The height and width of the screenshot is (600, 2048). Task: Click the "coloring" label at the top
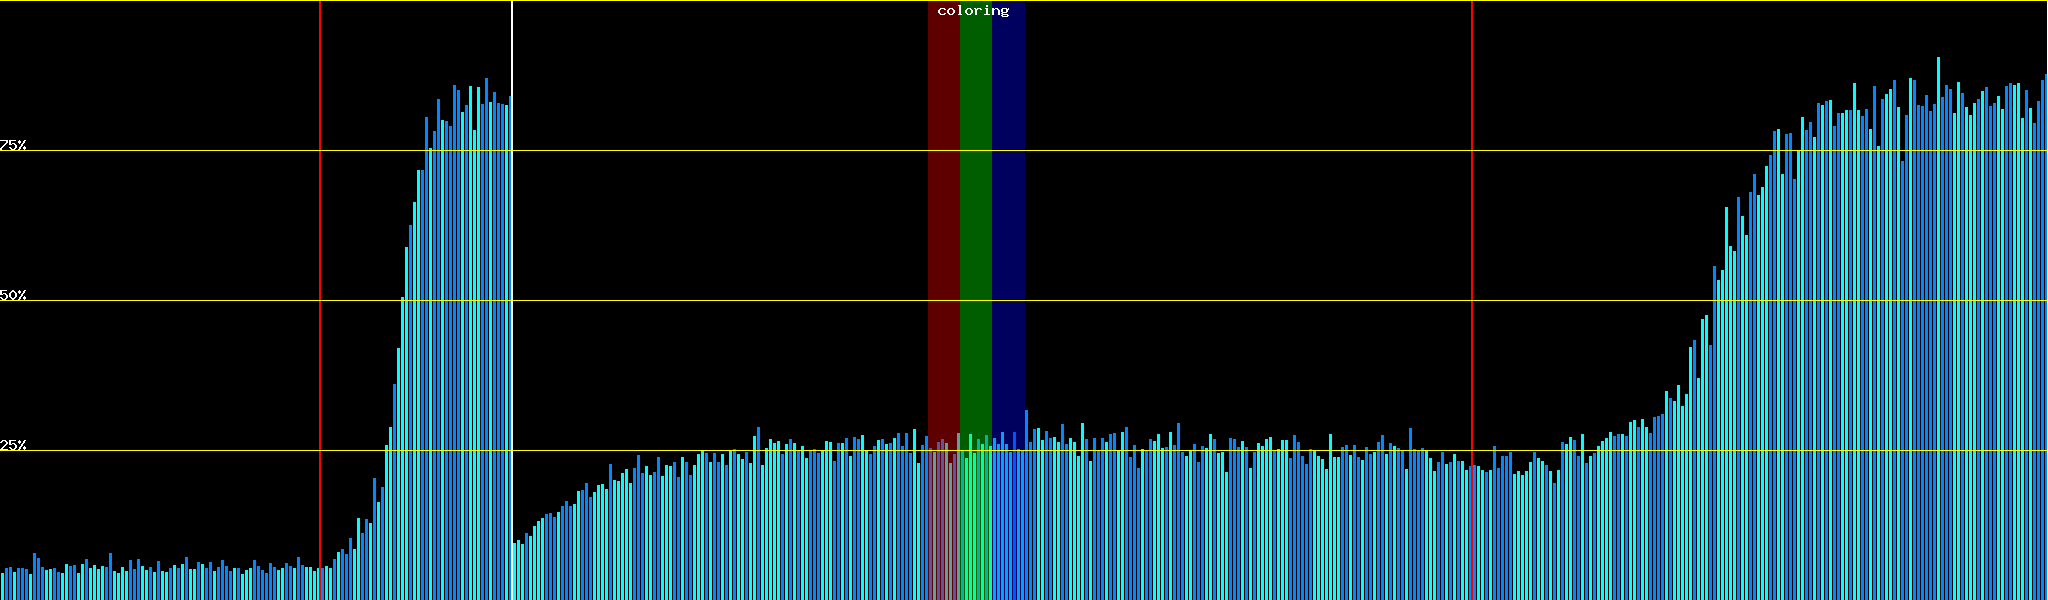973,11
